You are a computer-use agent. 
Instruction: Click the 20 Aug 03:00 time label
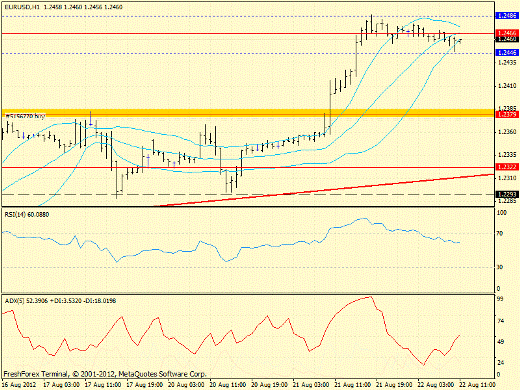point(186,385)
